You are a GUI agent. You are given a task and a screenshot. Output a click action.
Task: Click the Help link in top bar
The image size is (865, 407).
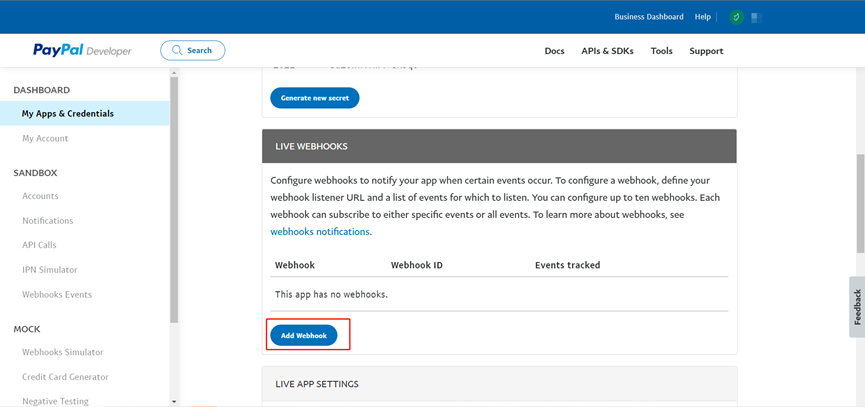click(703, 17)
